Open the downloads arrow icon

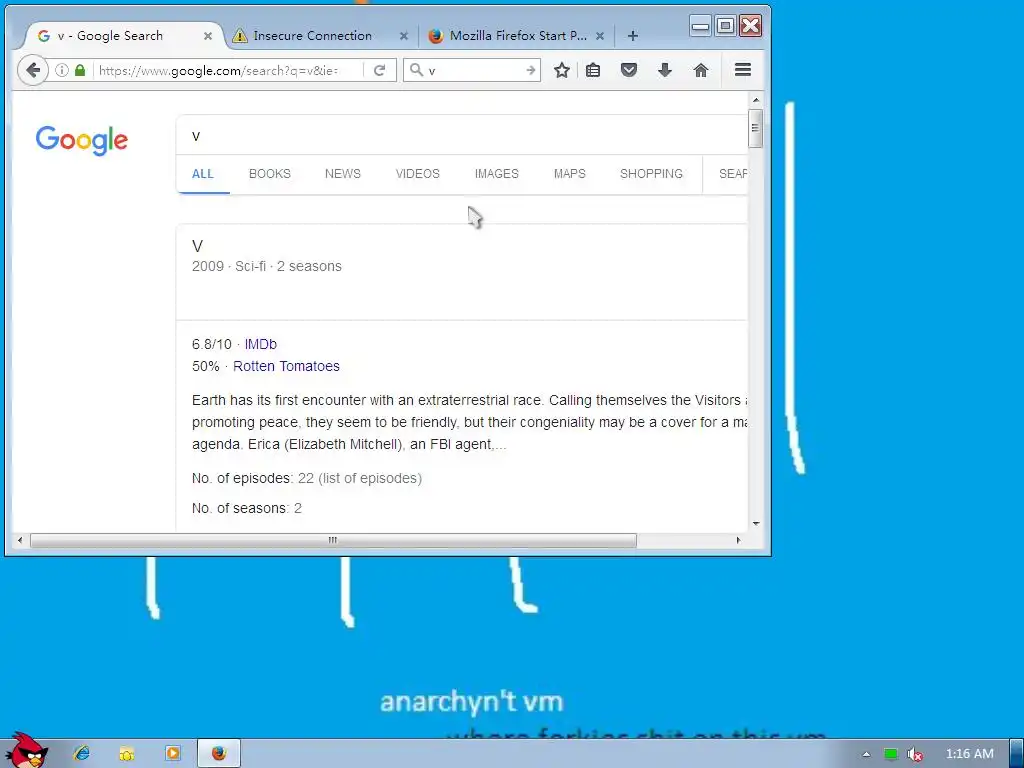665,70
